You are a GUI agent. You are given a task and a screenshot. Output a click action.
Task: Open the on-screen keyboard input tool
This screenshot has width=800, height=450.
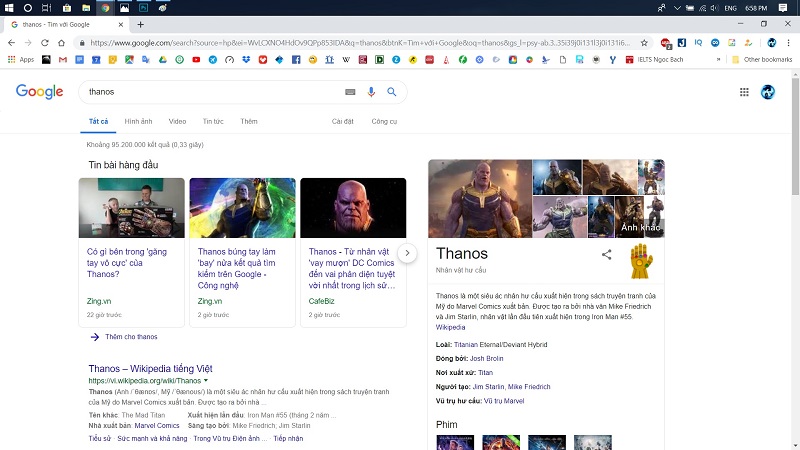click(x=350, y=92)
